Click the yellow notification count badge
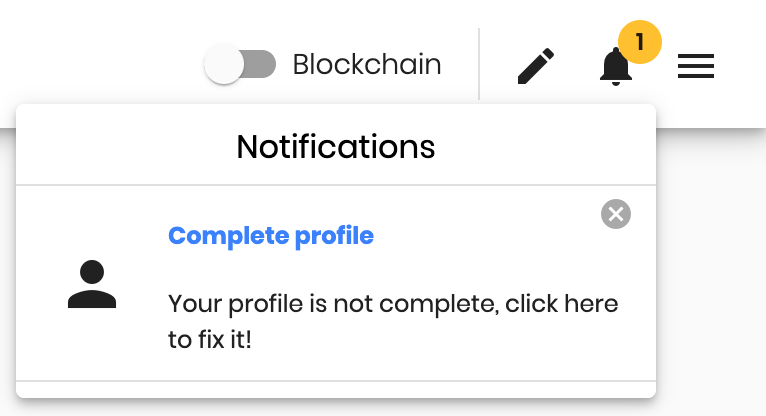 [639, 42]
